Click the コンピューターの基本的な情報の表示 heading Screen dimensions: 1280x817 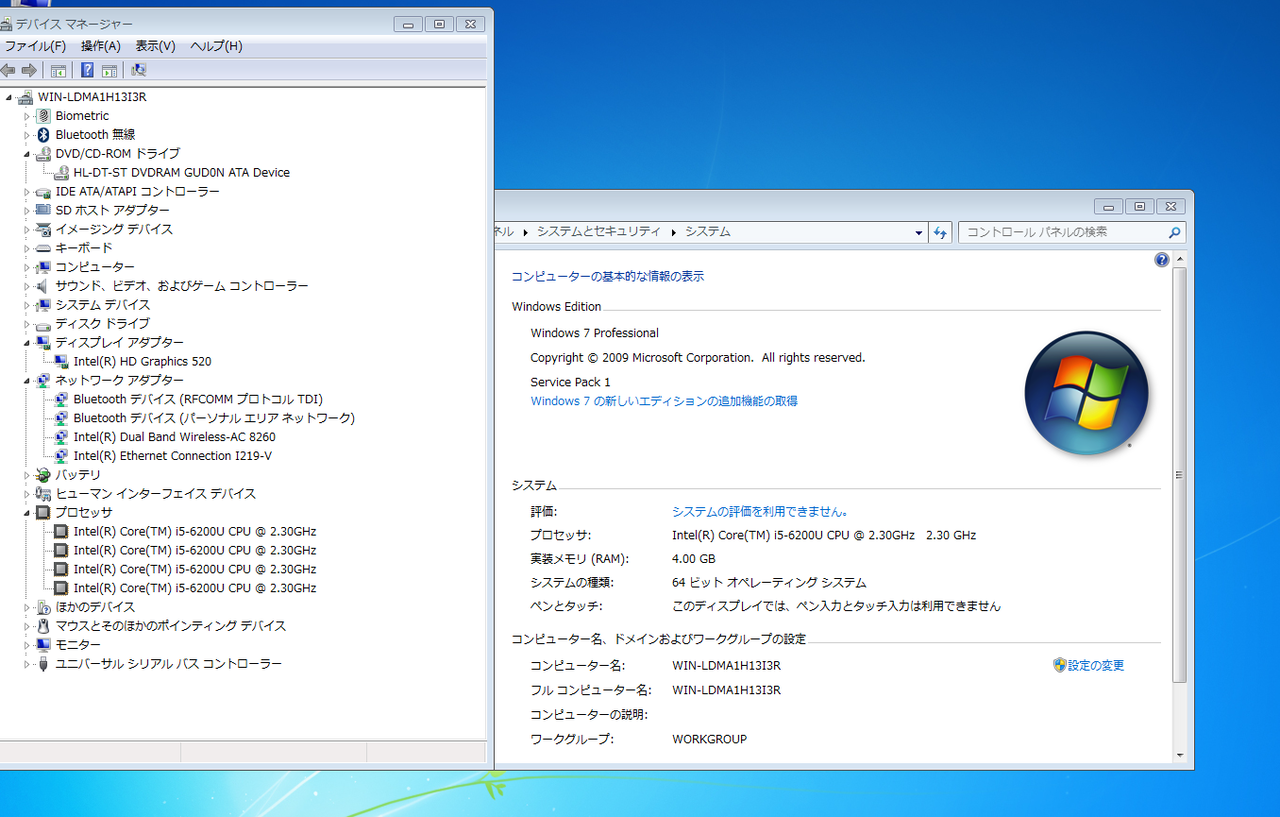(607, 276)
